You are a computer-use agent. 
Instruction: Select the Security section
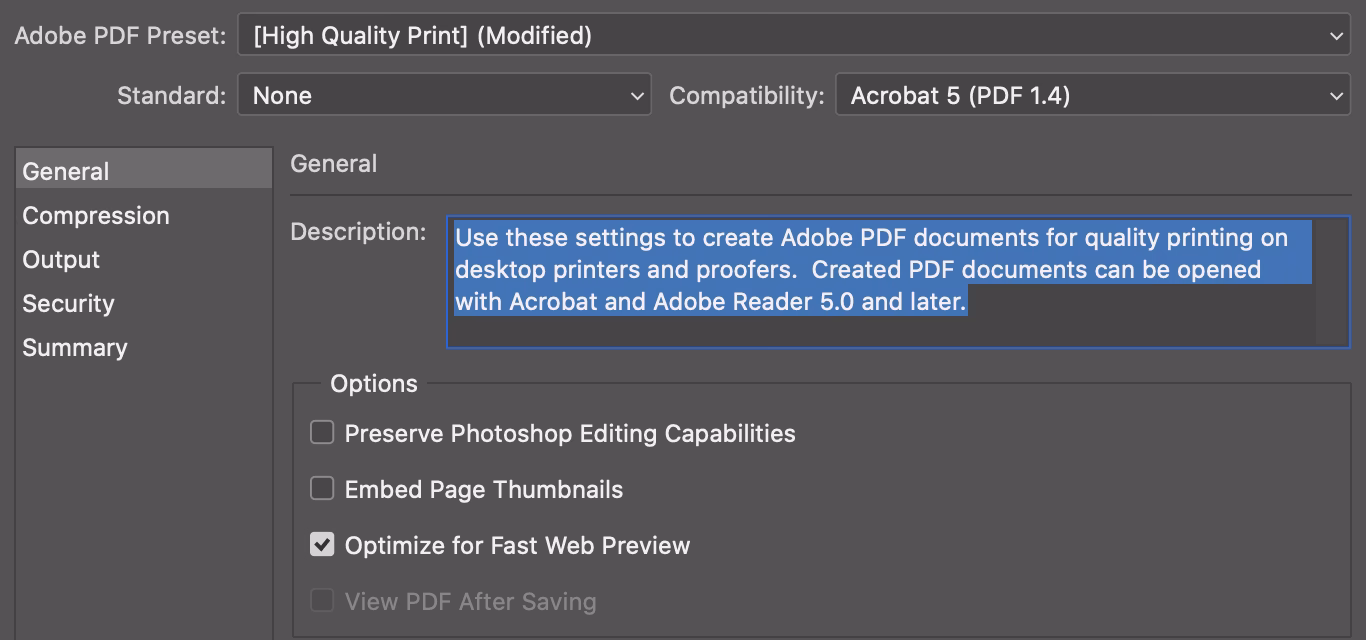click(x=68, y=303)
